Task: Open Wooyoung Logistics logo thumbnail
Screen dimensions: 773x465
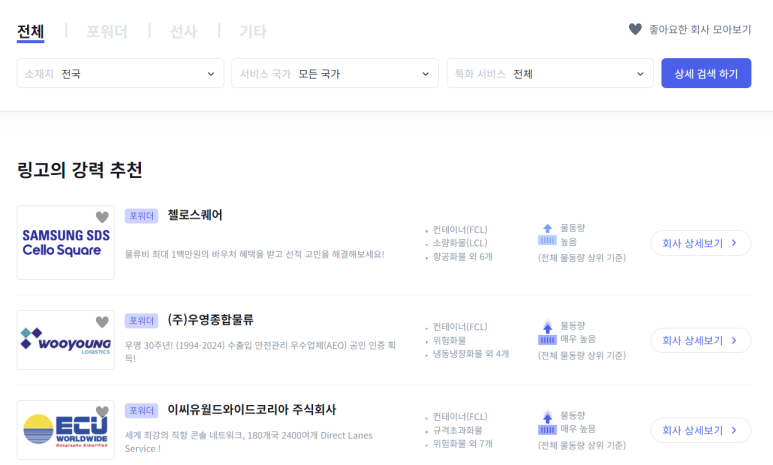Action: (66, 340)
